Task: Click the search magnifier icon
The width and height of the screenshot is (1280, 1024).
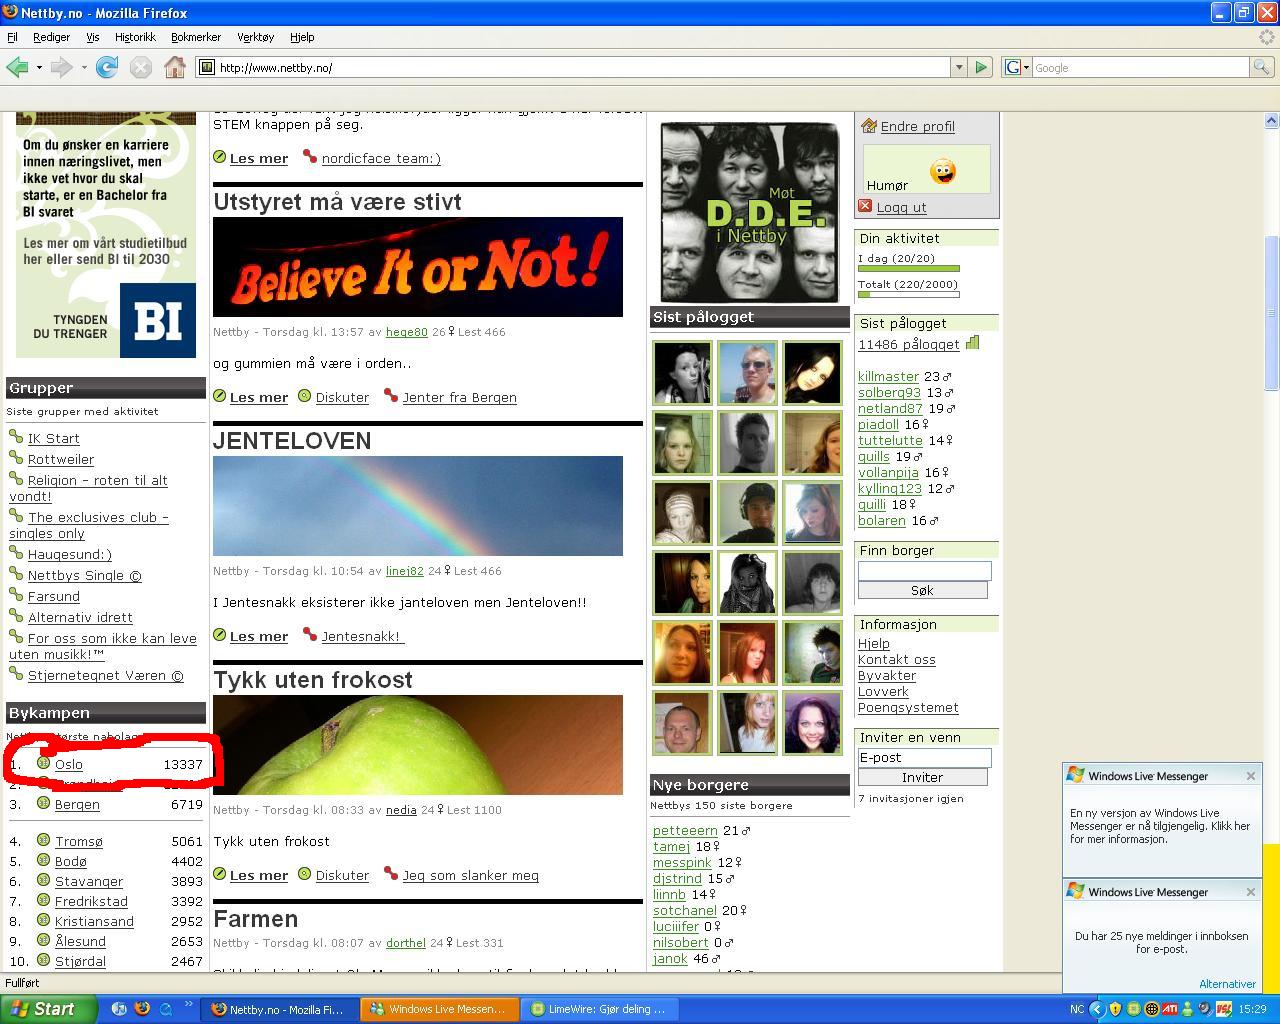Action: click(x=1262, y=67)
